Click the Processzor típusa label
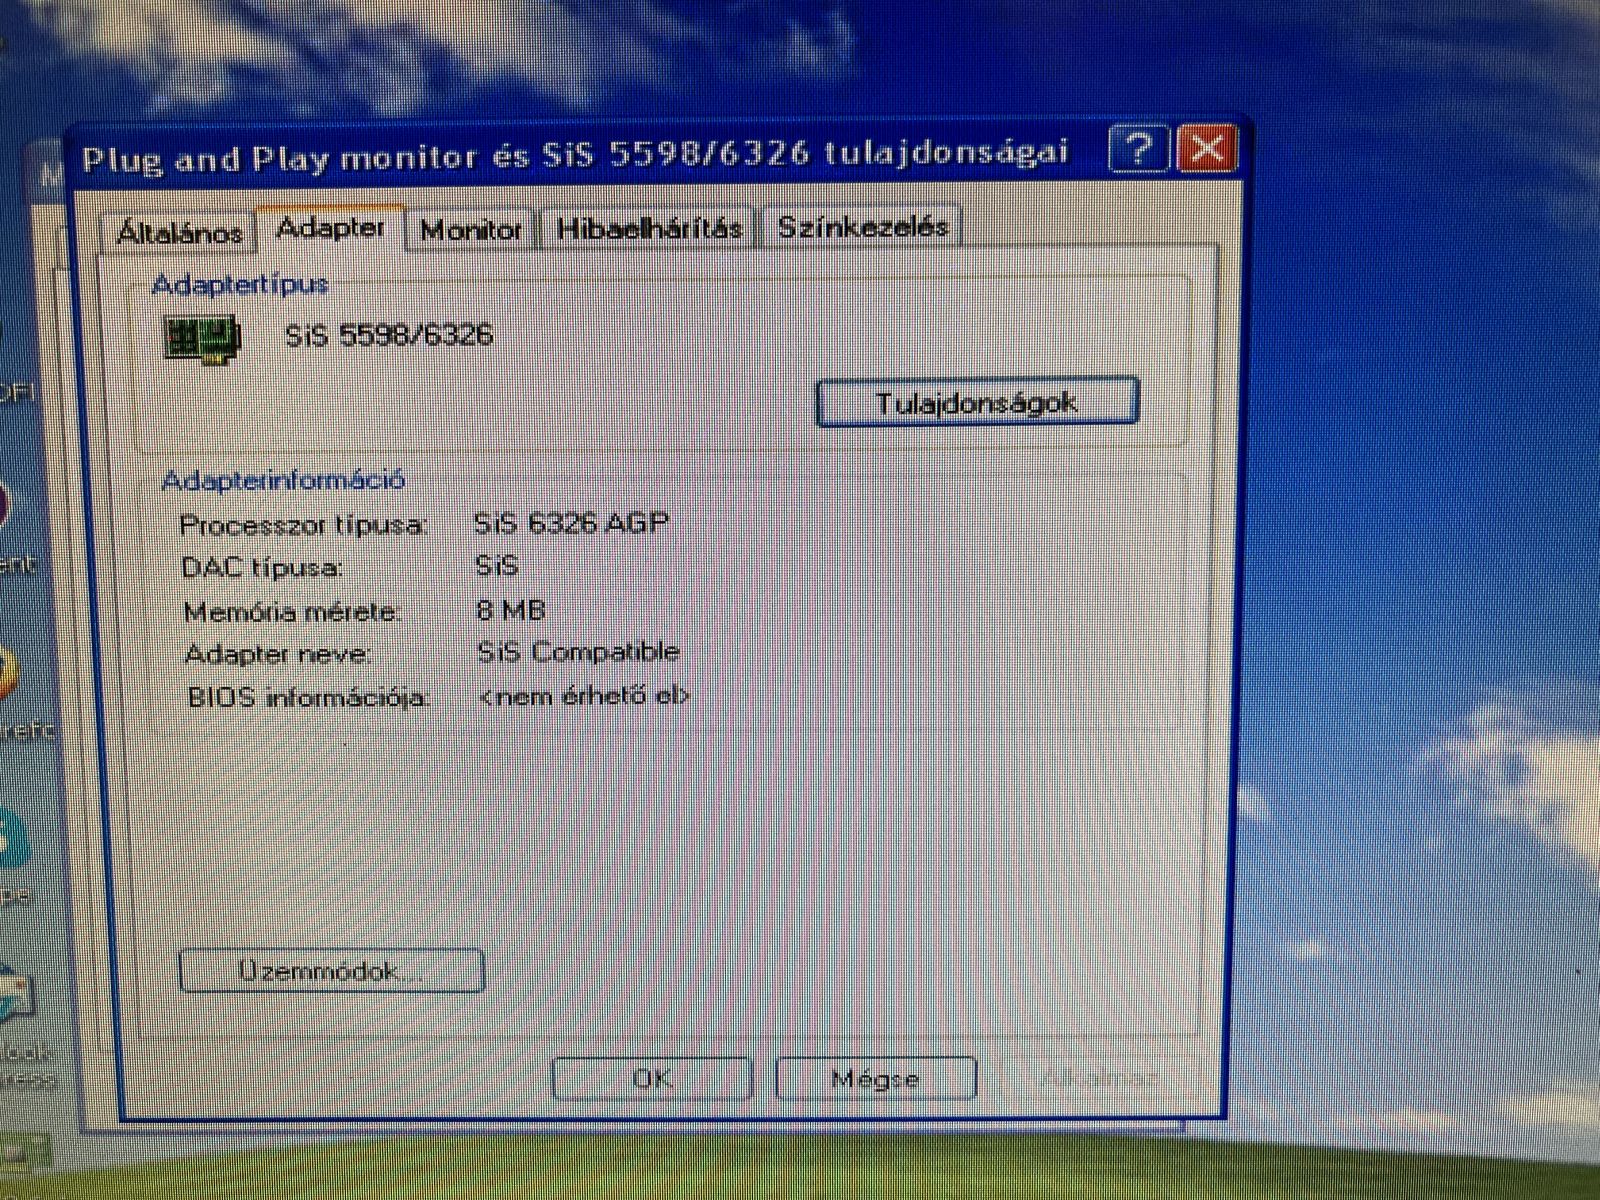The width and height of the screenshot is (1600, 1200). [304, 525]
